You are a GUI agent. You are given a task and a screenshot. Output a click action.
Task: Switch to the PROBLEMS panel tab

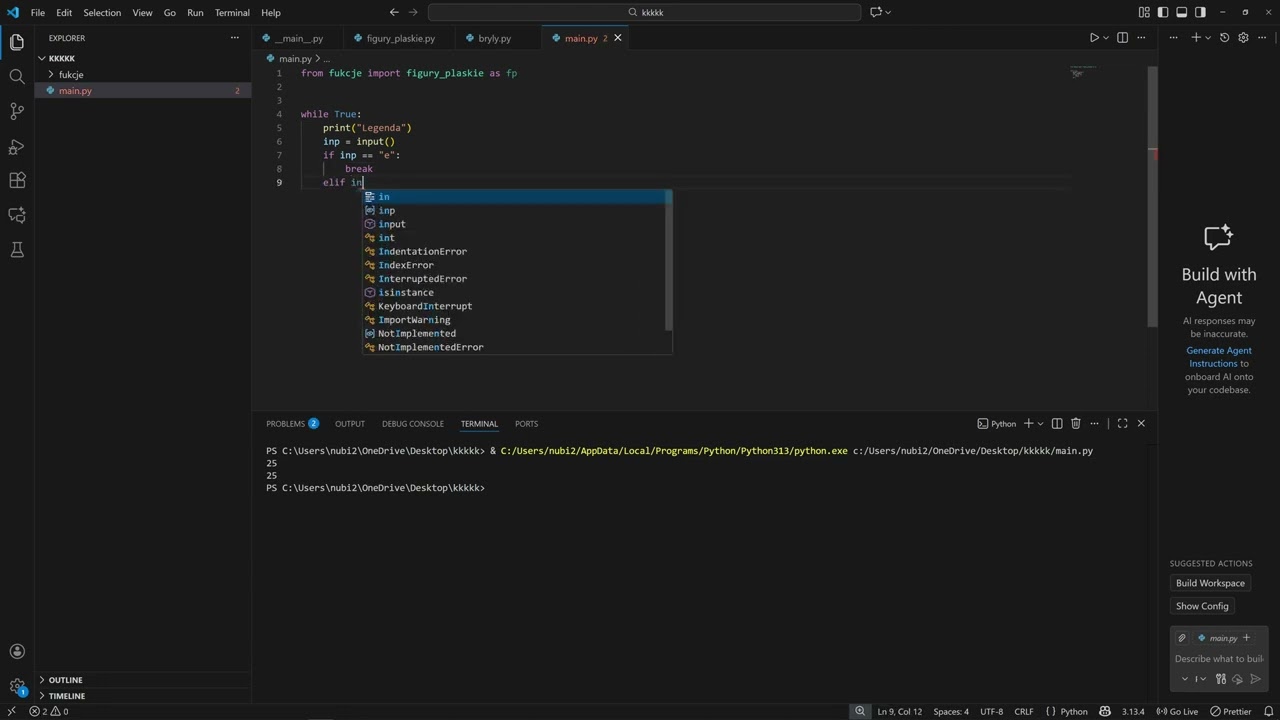[x=292, y=423]
